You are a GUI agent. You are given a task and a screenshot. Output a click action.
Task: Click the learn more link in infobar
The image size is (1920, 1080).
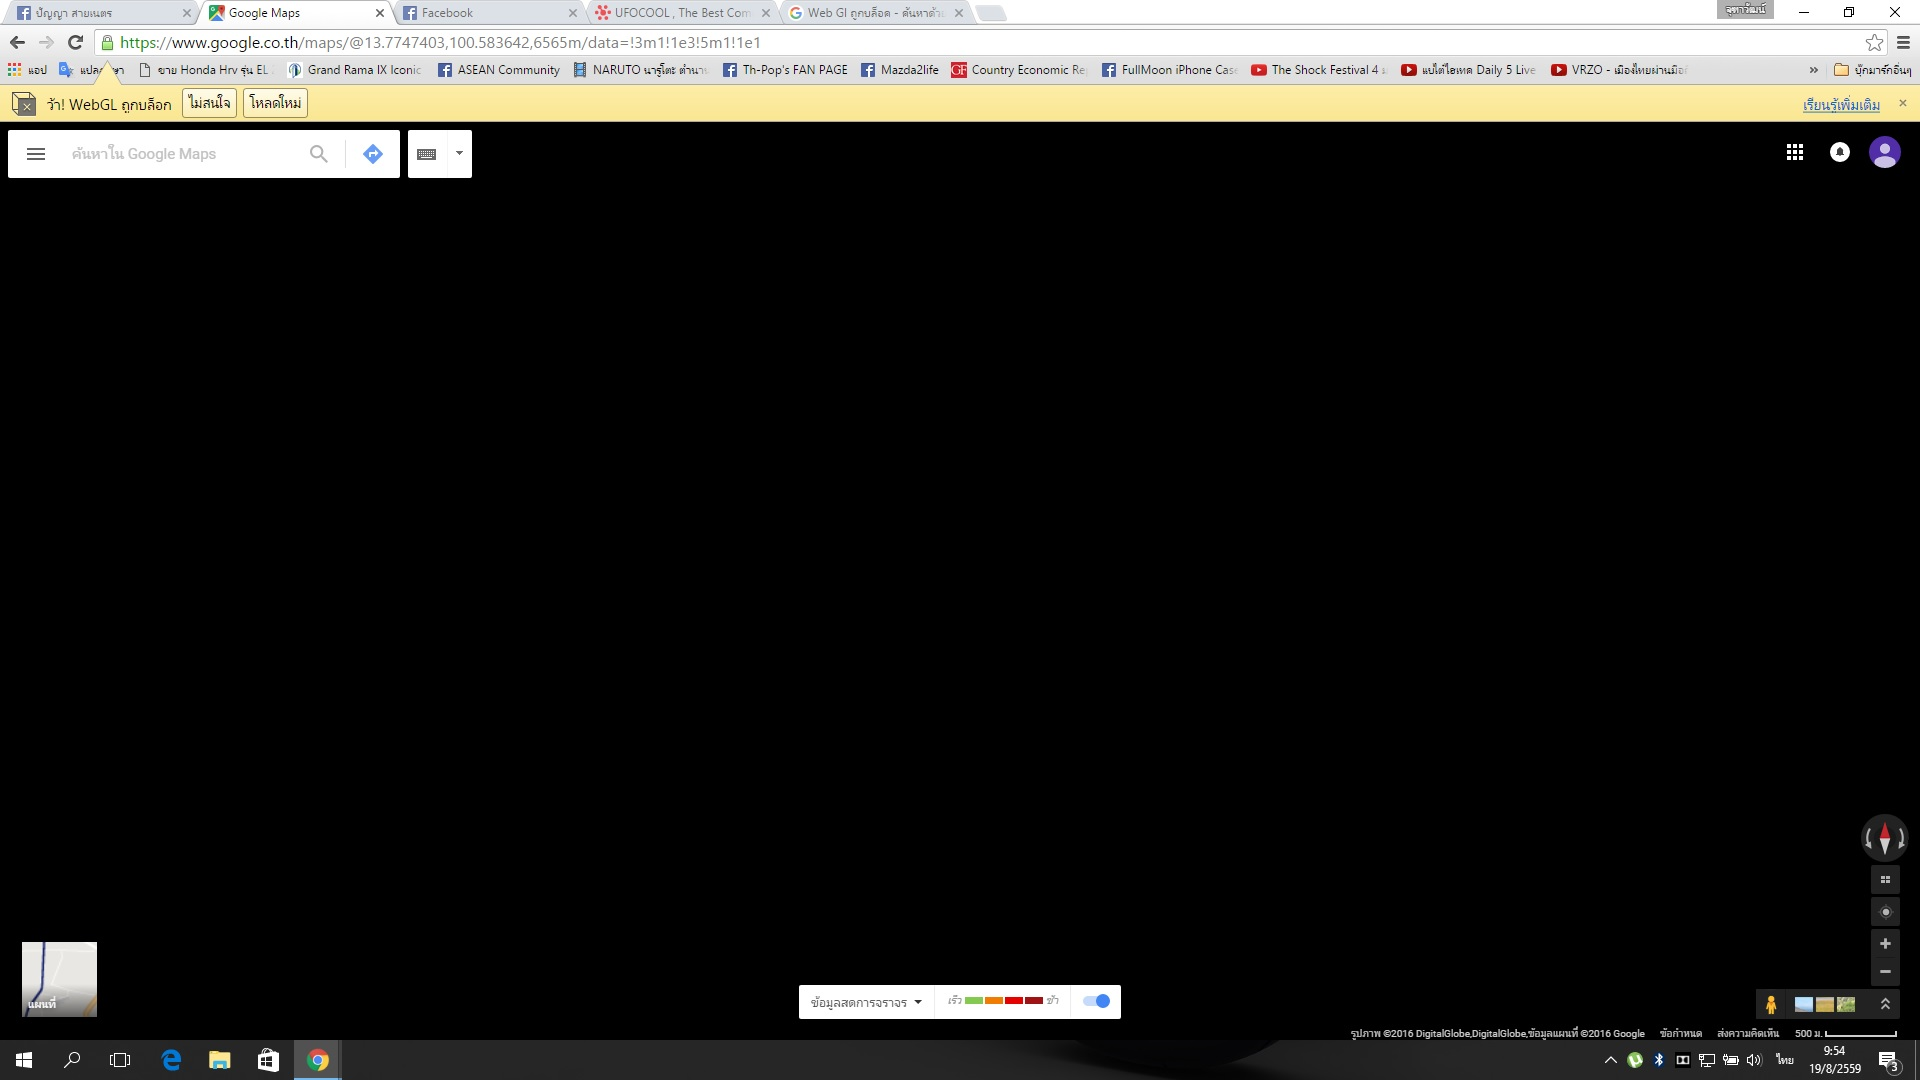coord(1841,105)
